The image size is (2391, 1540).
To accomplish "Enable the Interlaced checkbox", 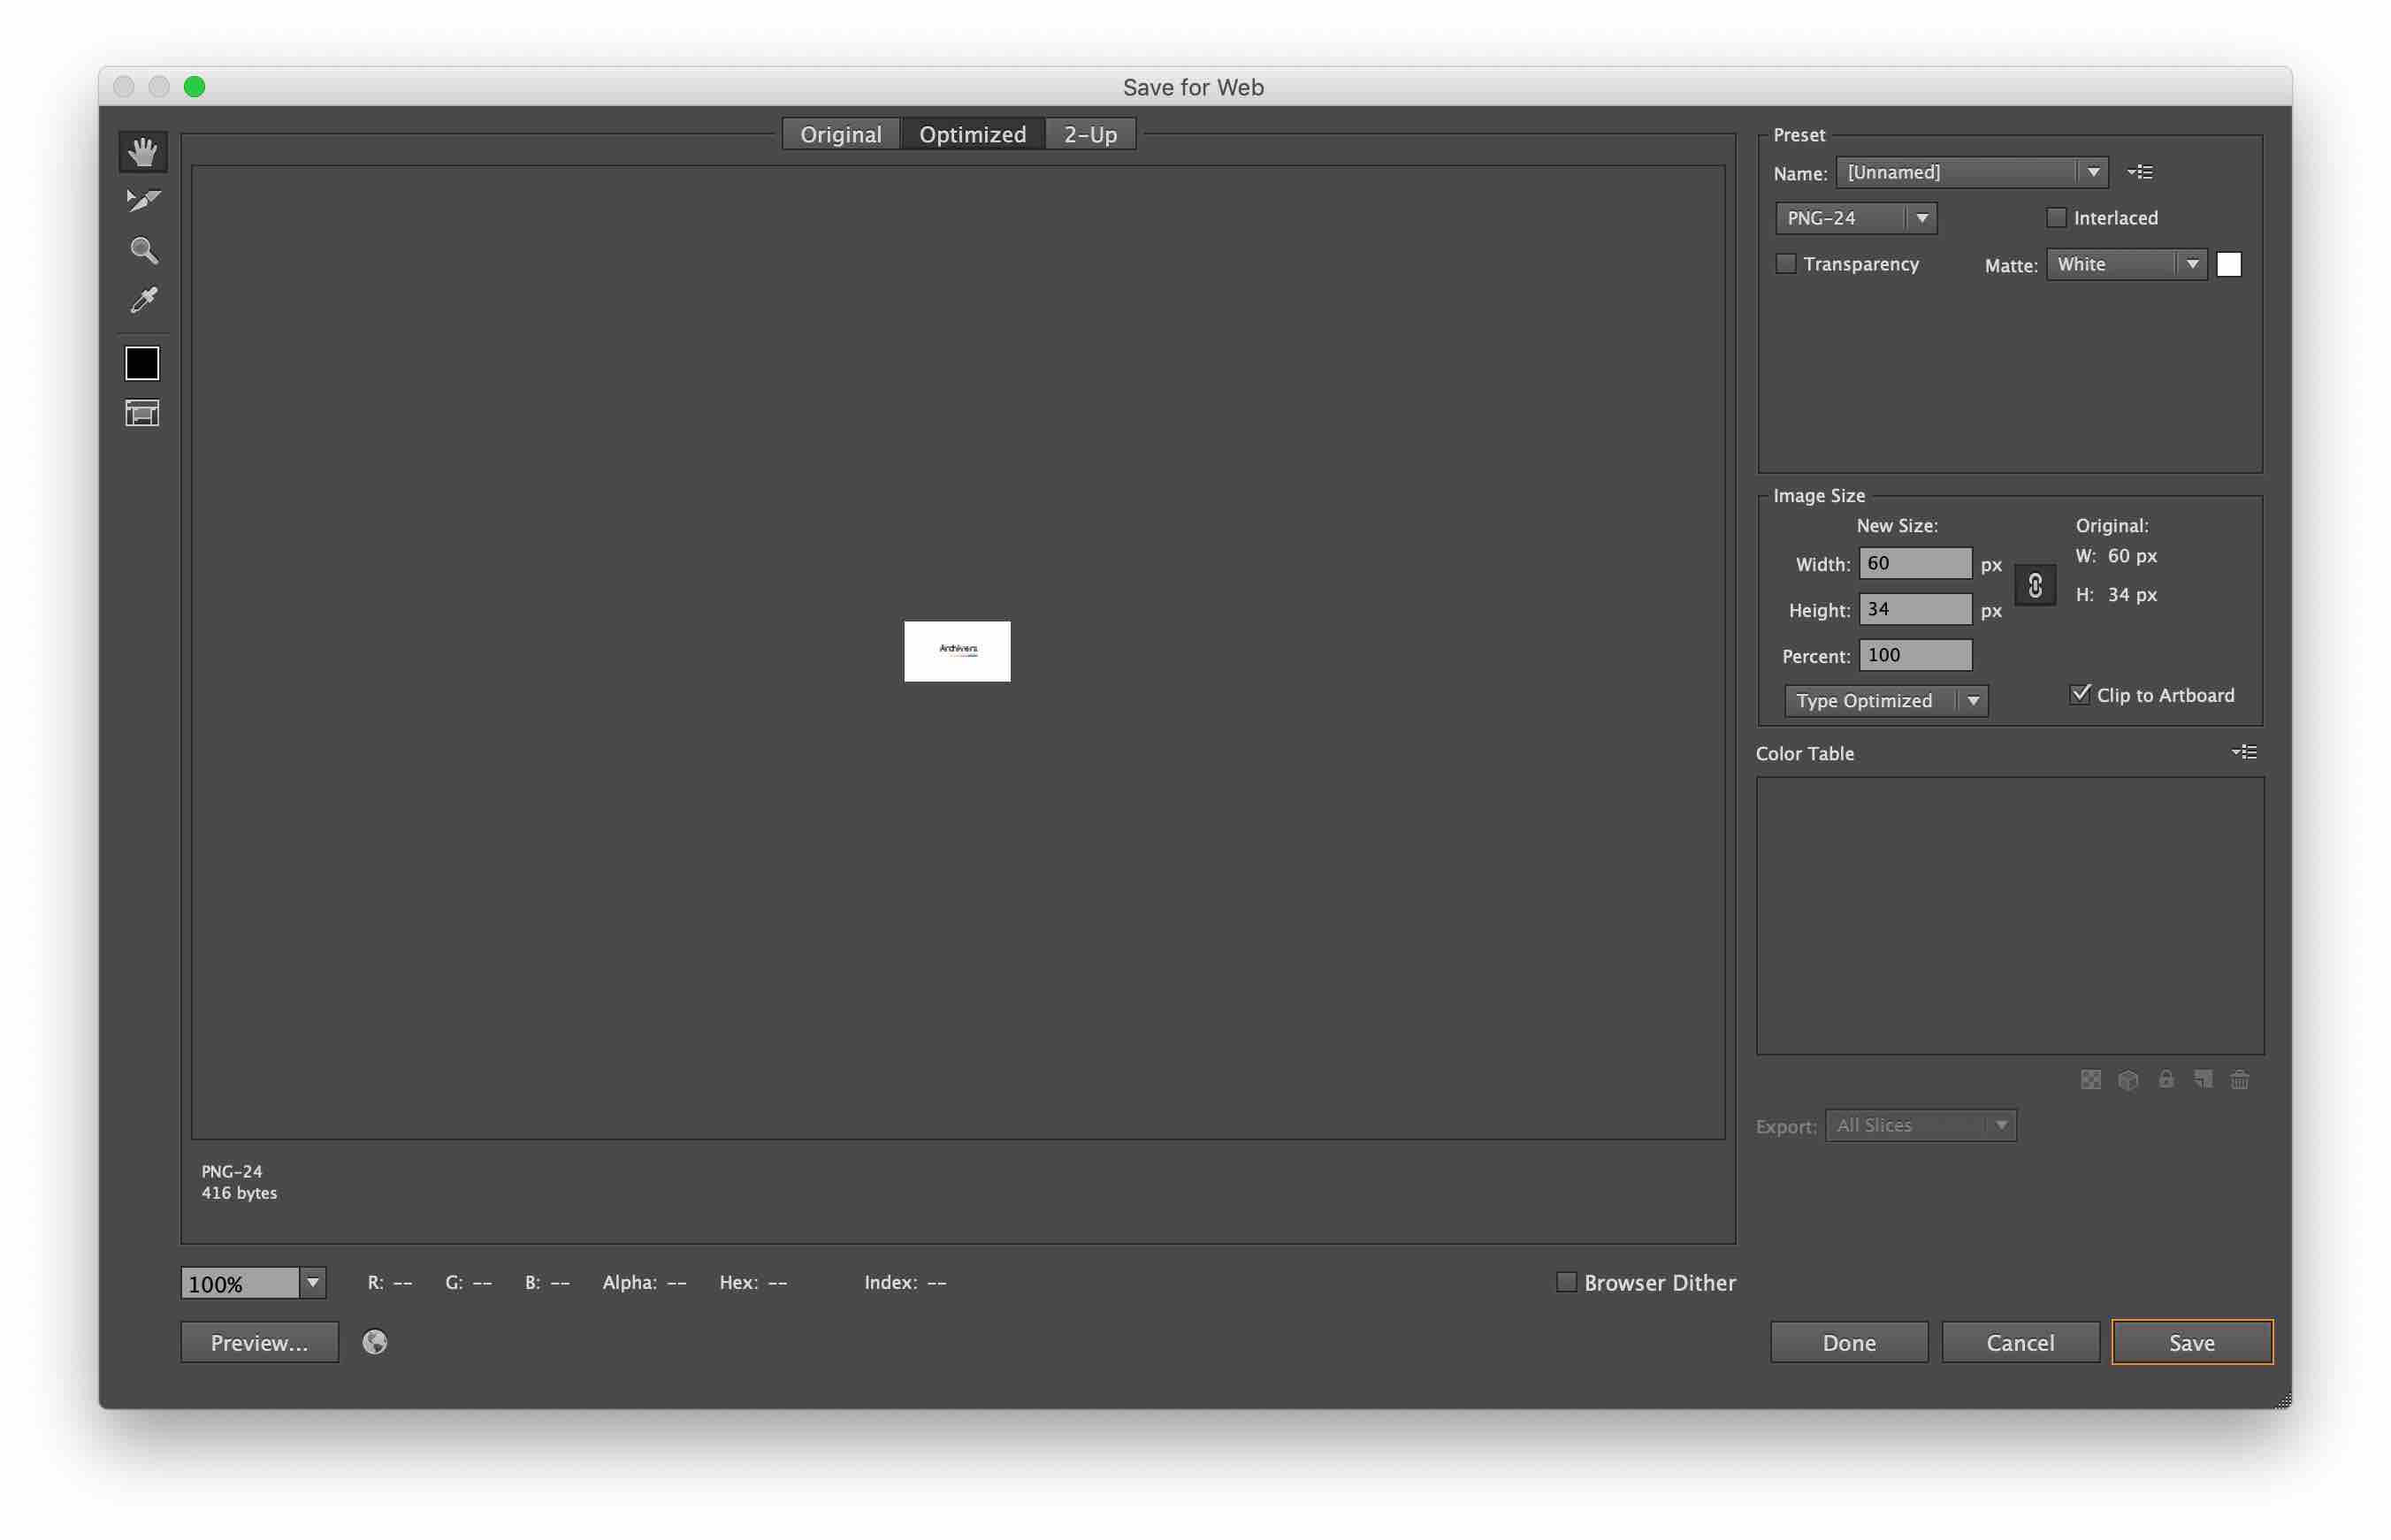I will coord(2056,218).
